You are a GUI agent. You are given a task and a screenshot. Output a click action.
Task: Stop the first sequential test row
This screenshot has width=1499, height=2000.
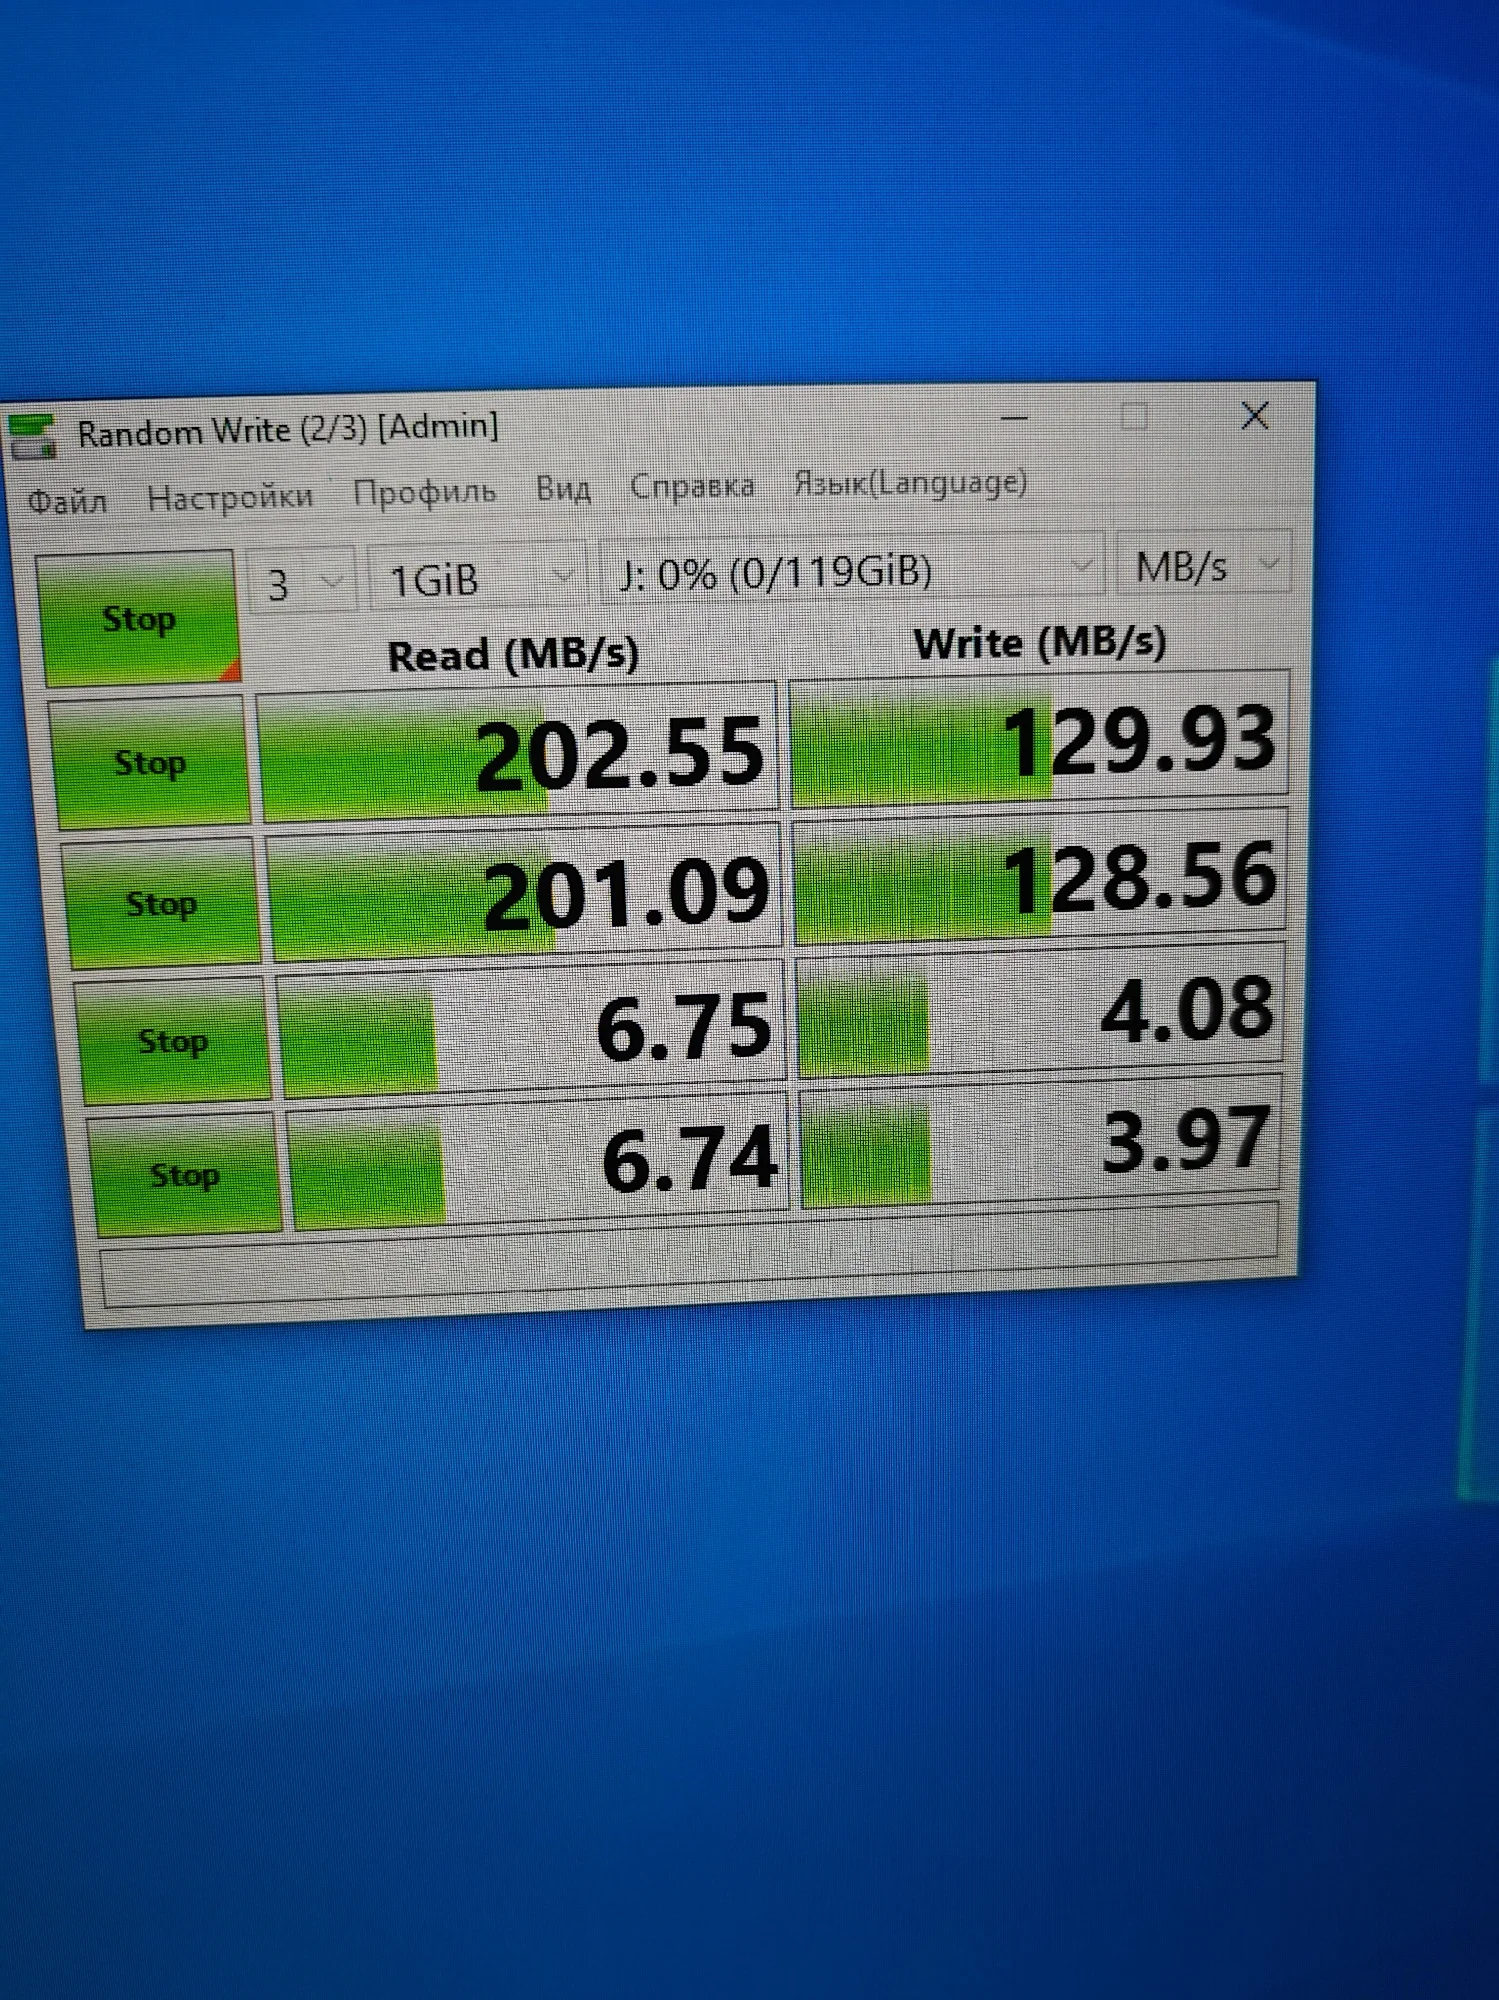click(x=151, y=763)
